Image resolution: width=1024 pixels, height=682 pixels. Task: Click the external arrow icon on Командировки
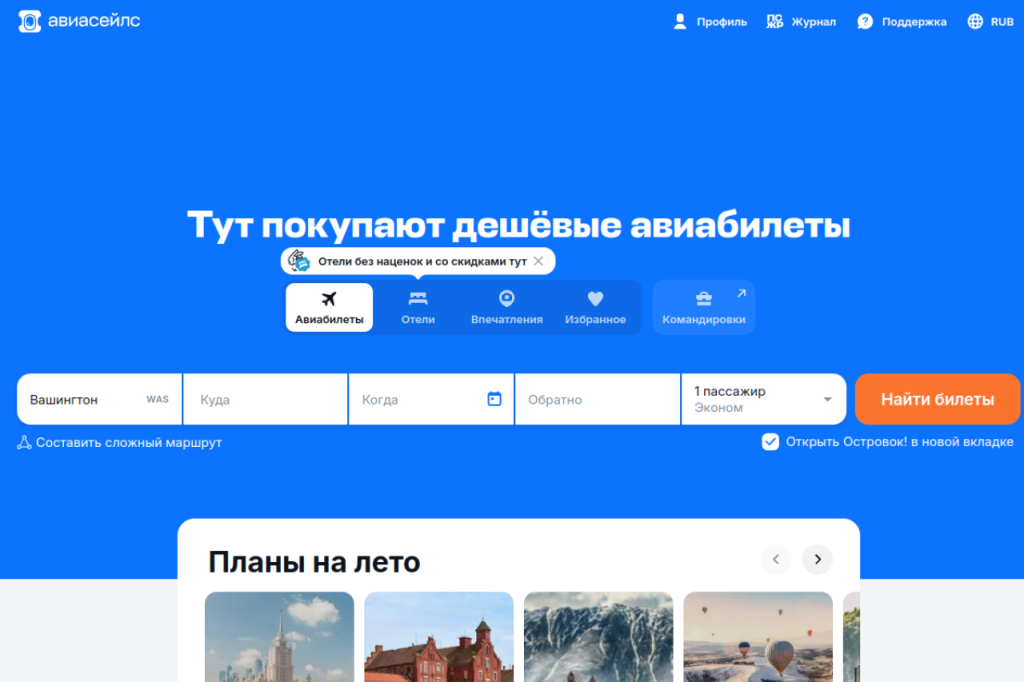point(741,294)
